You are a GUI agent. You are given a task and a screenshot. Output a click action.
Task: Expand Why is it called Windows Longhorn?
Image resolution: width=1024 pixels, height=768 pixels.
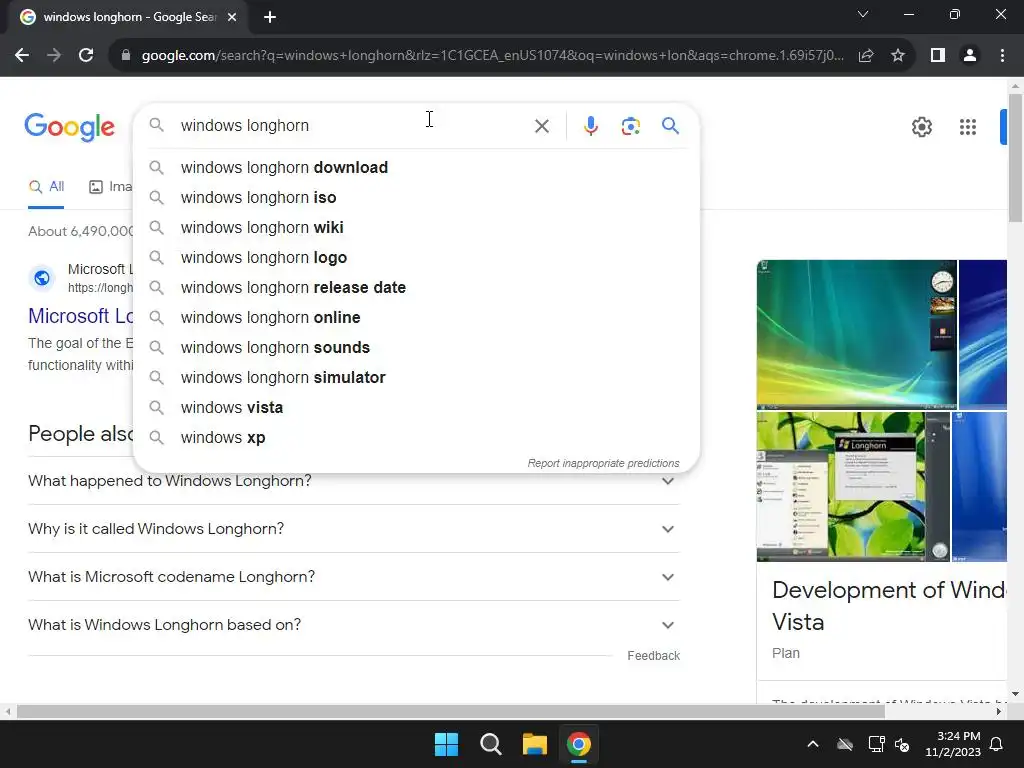pyautogui.click(x=353, y=528)
